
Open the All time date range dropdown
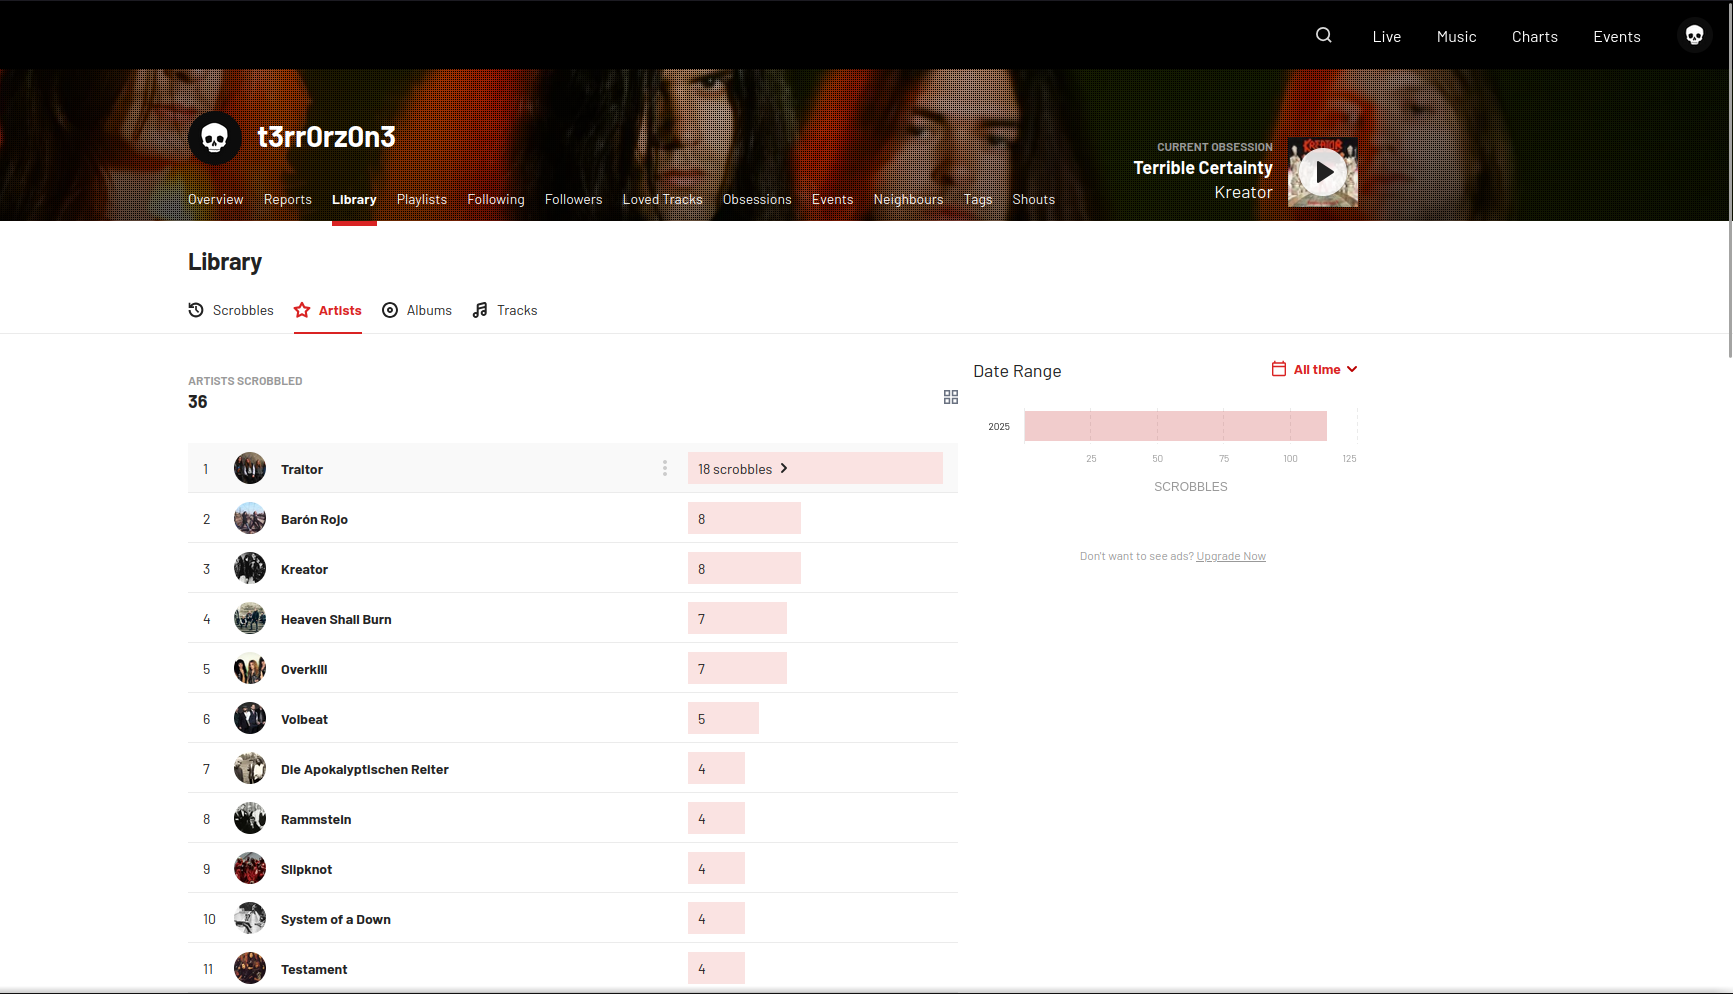click(x=1315, y=369)
